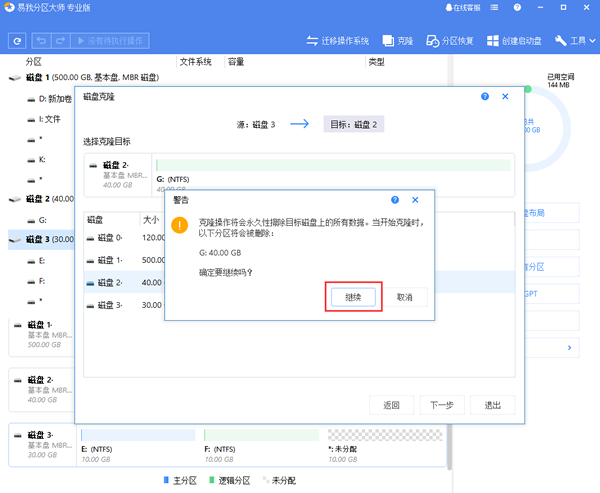Click the 类型 column header

click(x=376, y=62)
